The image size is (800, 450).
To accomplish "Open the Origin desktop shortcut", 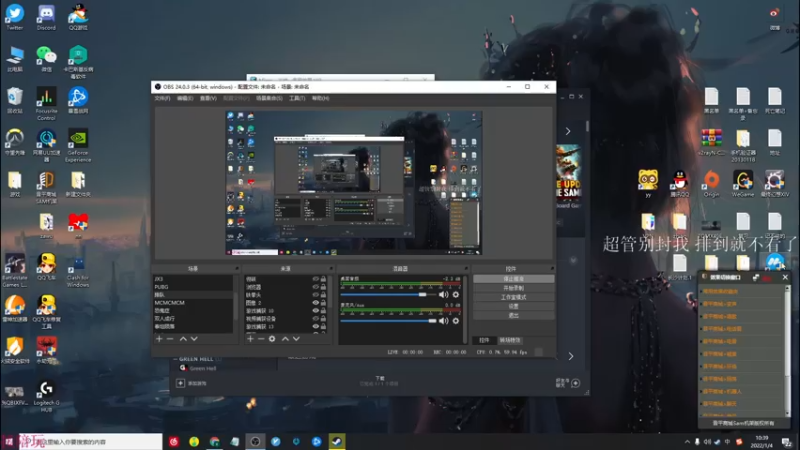I will tap(711, 184).
